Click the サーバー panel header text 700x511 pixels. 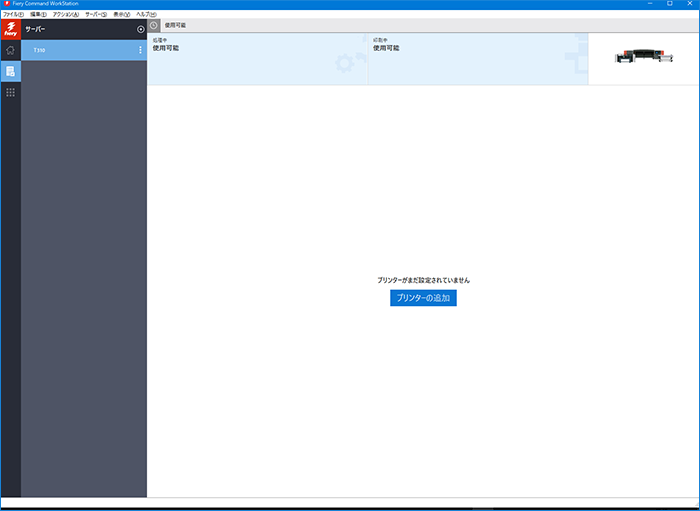pos(35,29)
